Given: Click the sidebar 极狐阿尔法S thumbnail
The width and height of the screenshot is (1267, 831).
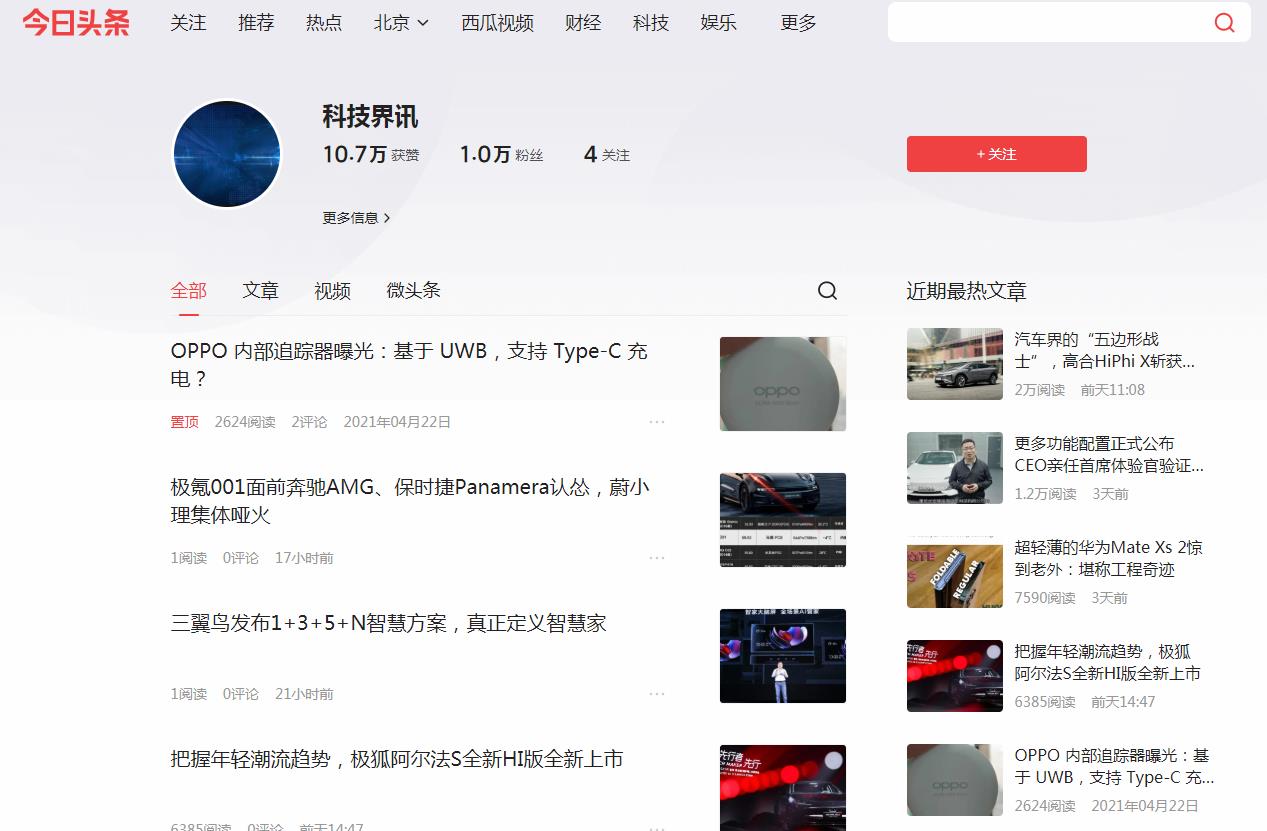Looking at the screenshot, I should click(x=955, y=676).
